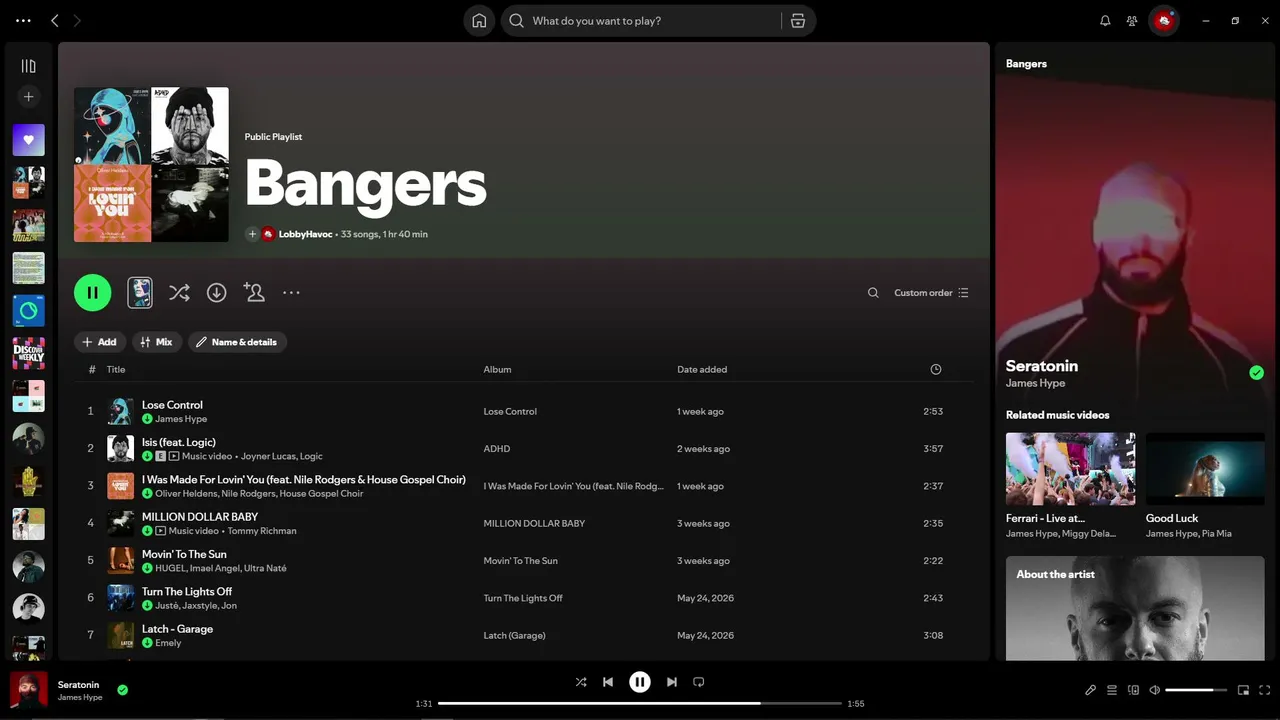The width and height of the screenshot is (1280, 720).
Task: Open the Your Library panel icon
Action: pos(28,66)
